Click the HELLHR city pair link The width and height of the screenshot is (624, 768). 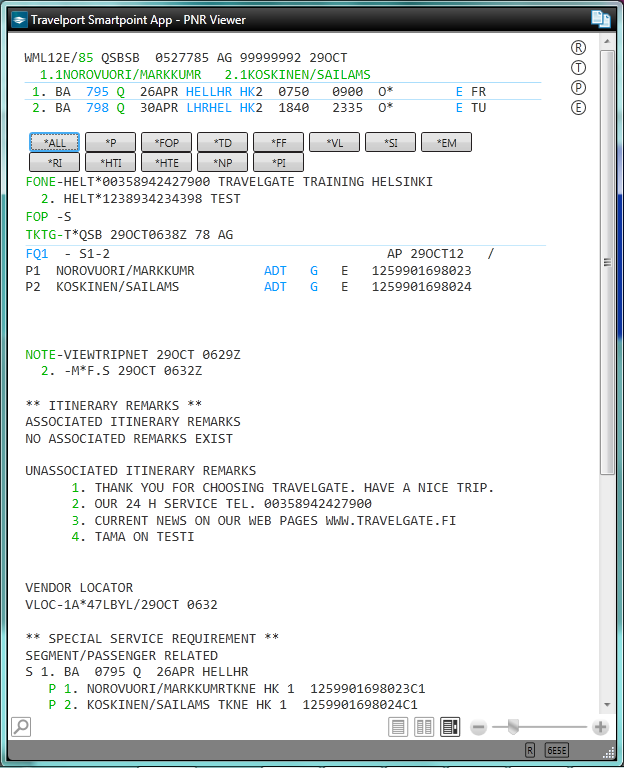(209, 92)
